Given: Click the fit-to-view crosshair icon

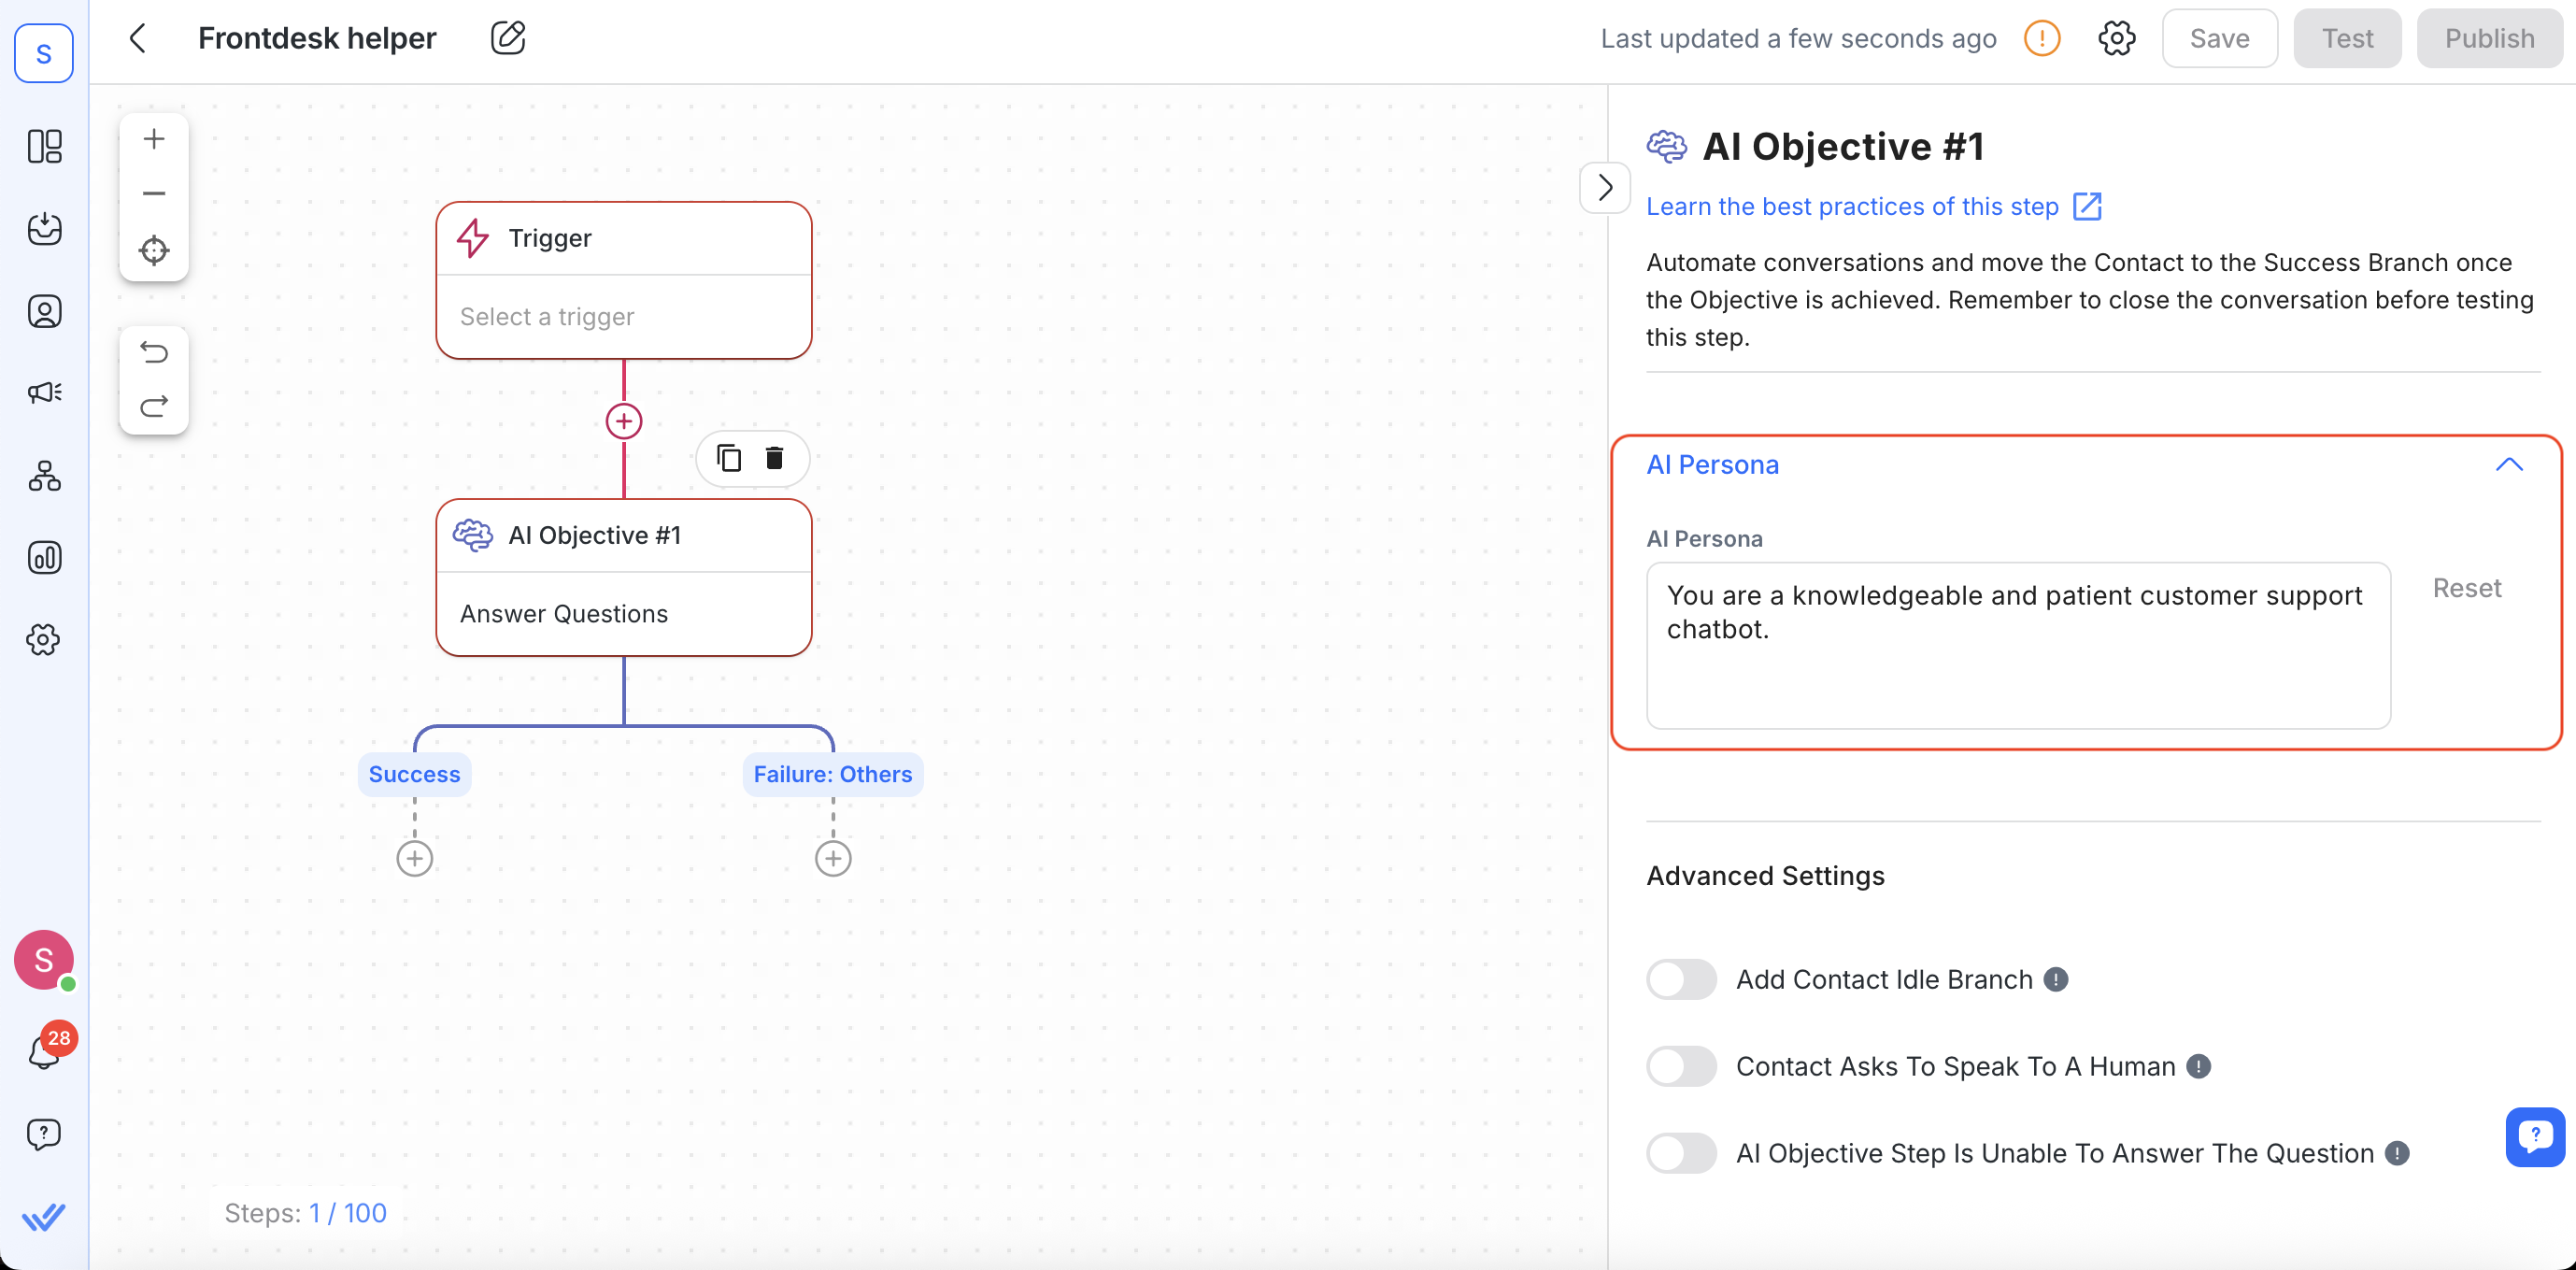Looking at the screenshot, I should click(153, 250).
